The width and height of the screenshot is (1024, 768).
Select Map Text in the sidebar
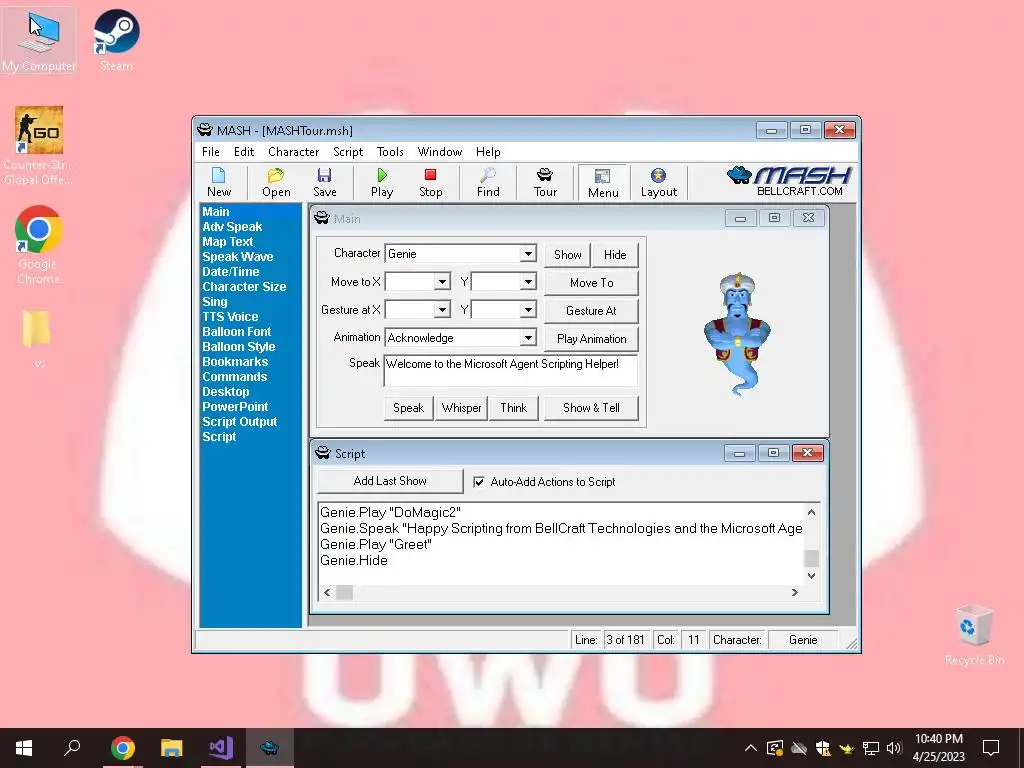pos(227,242)
